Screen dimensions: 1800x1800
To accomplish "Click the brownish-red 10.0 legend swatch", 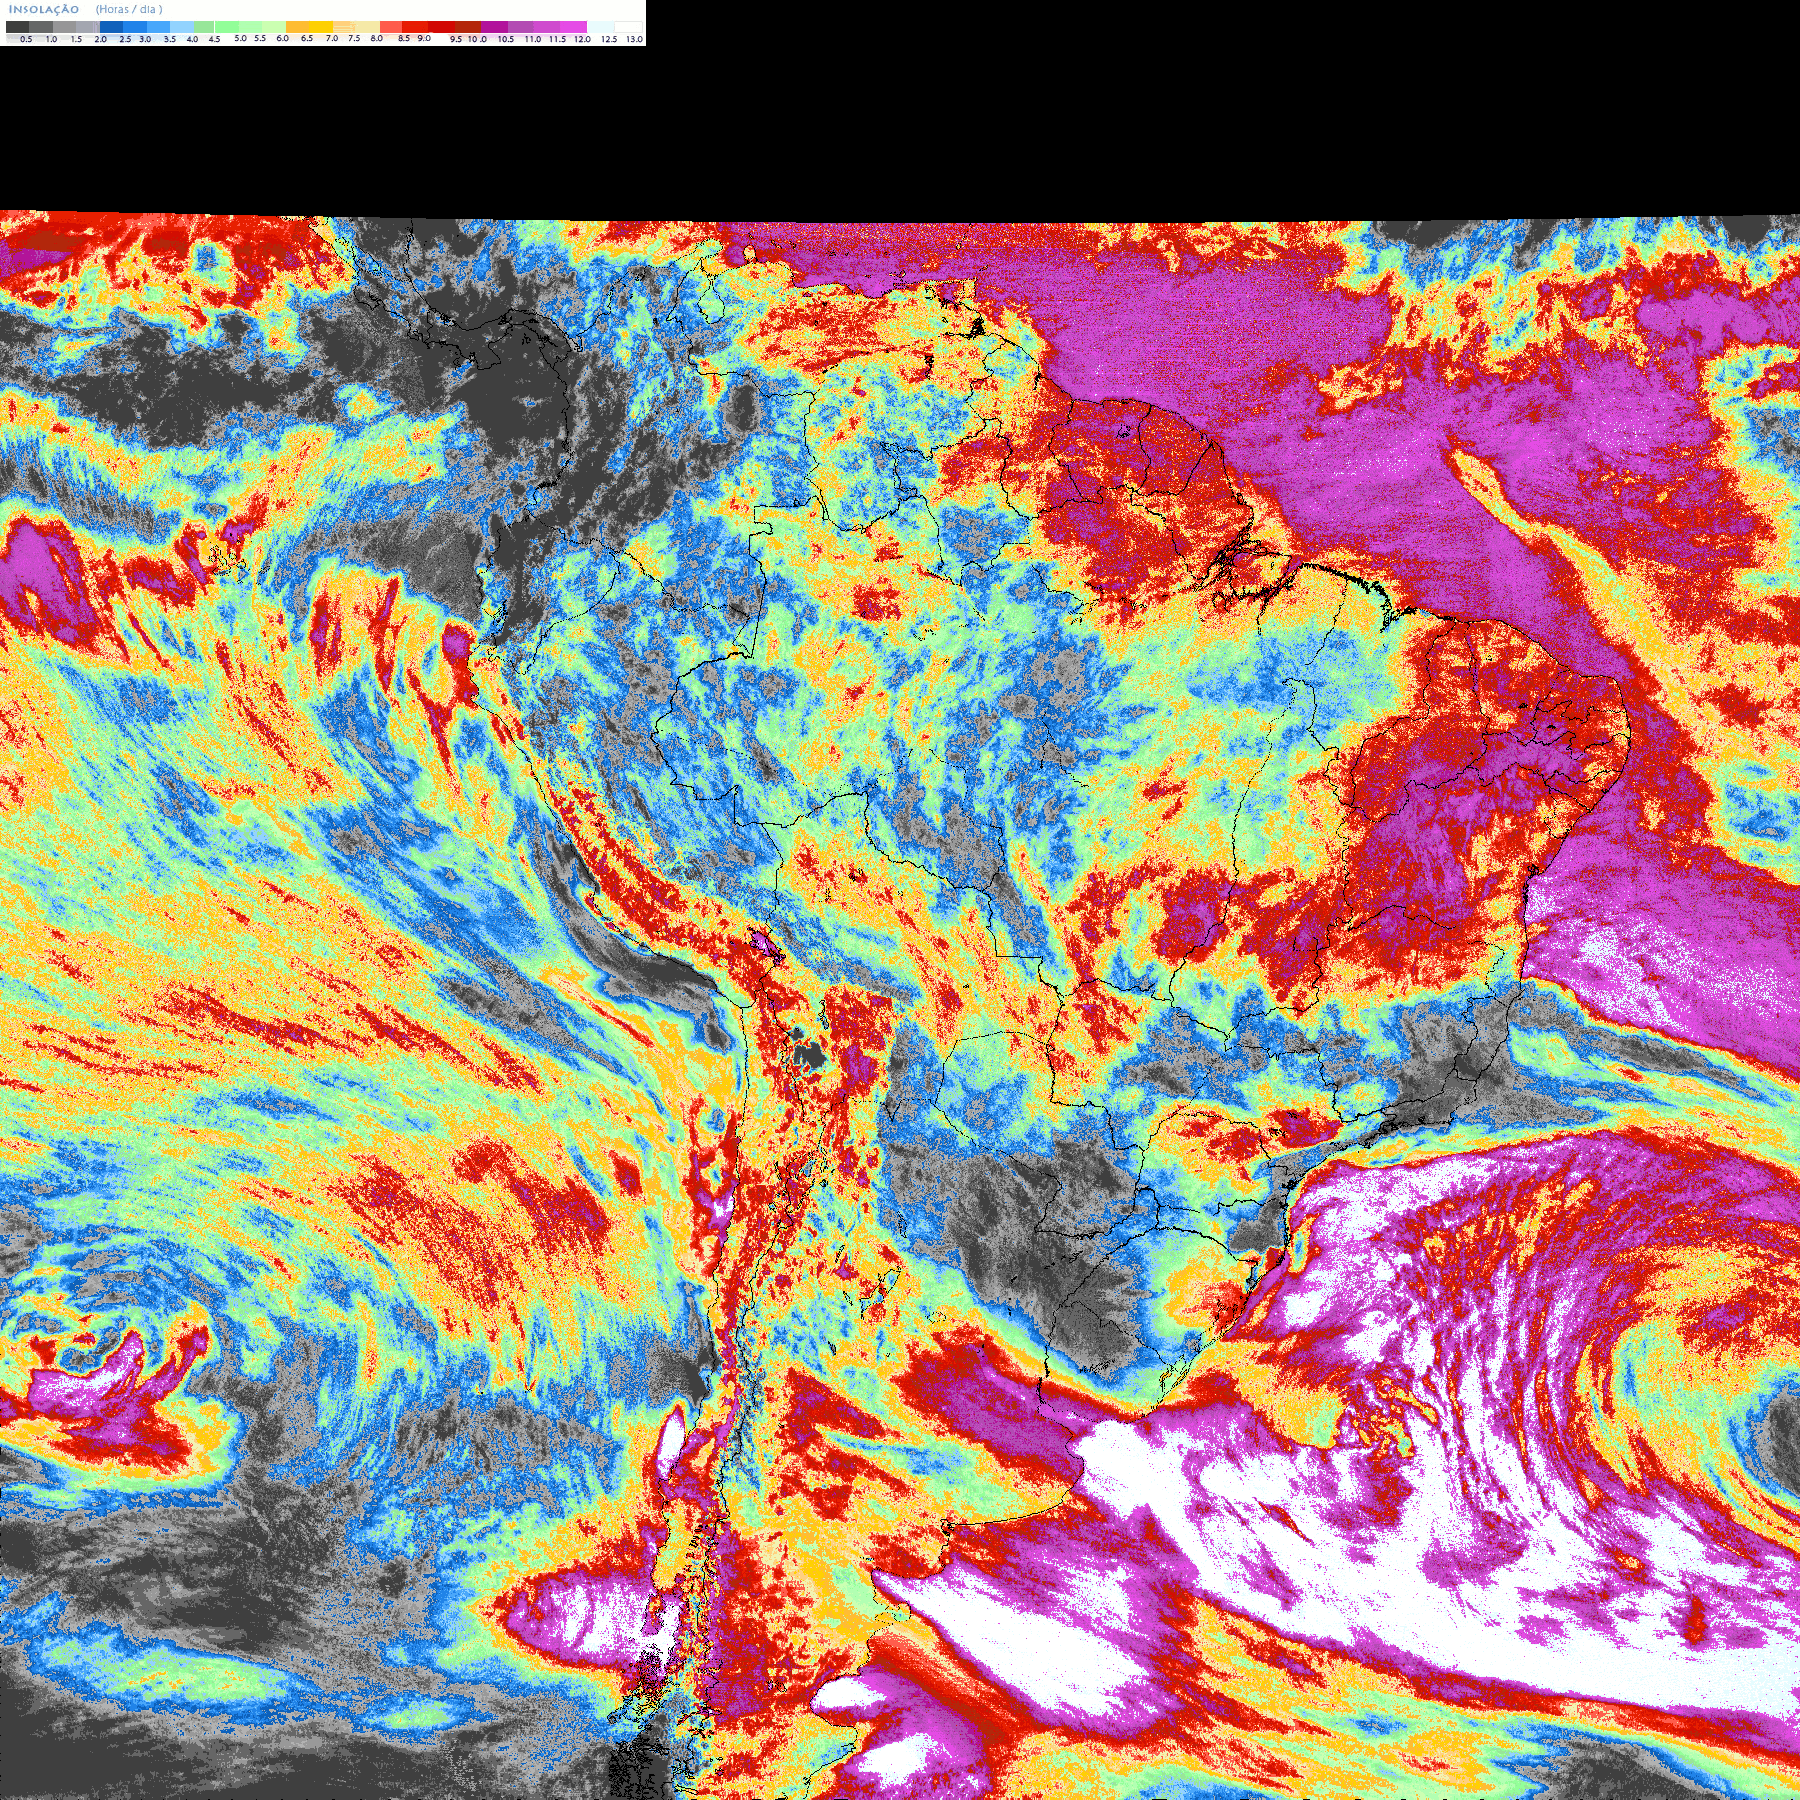I will (x=468, y=27).
